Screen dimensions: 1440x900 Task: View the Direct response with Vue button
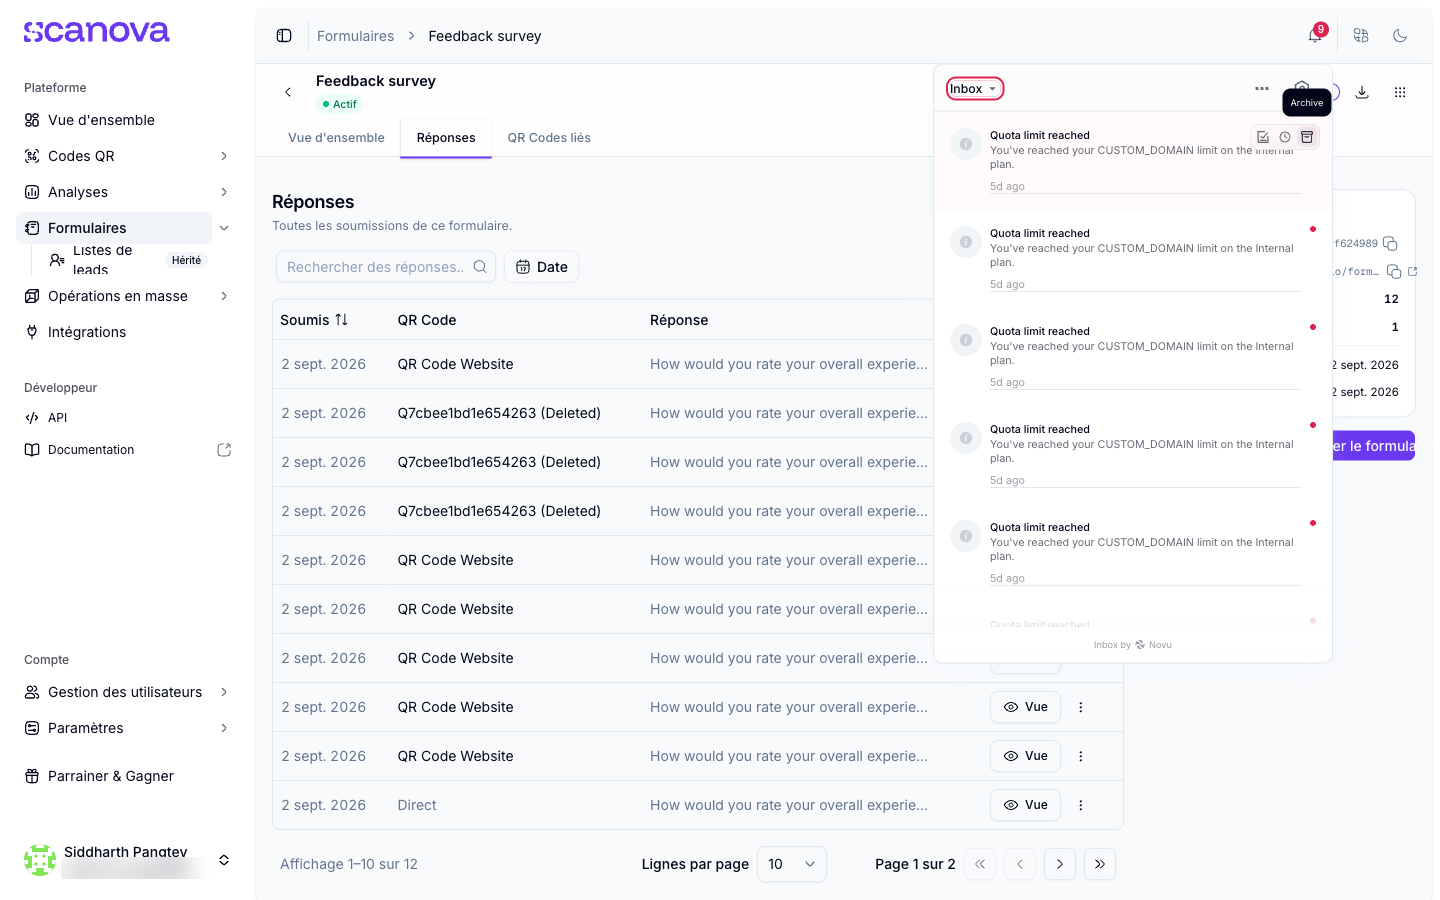(x=1026, y=805)
